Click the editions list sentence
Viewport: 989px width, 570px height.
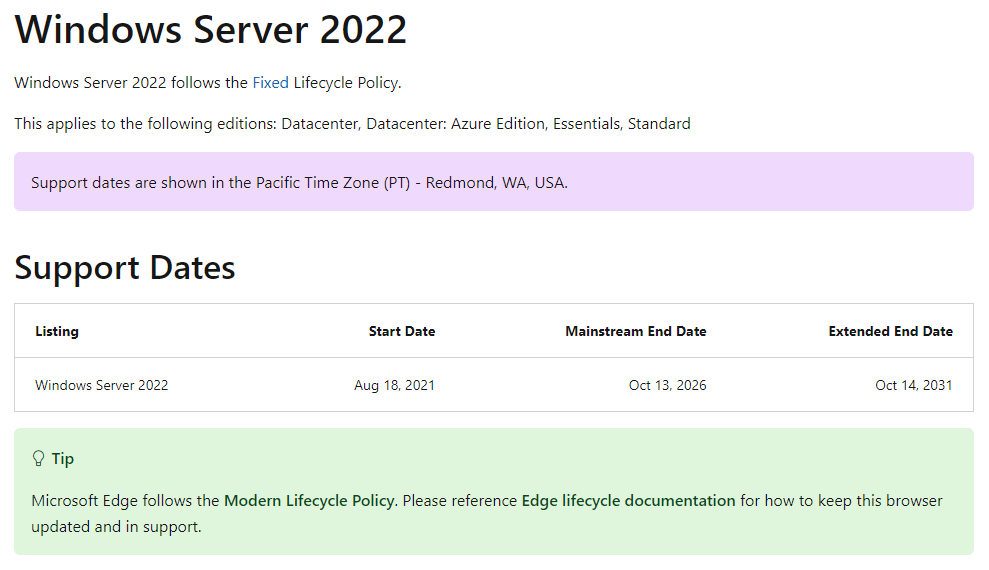coord(353,124)
